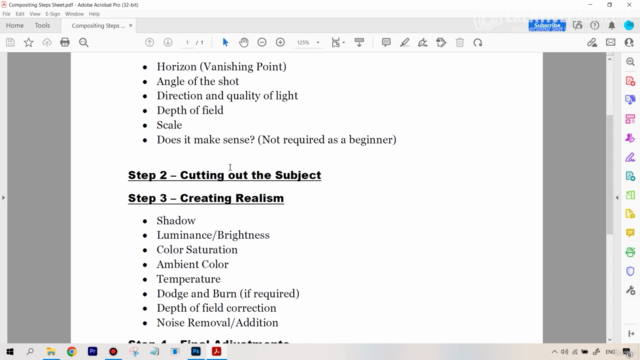Send file by email envelope icon

tap(611, 42)
